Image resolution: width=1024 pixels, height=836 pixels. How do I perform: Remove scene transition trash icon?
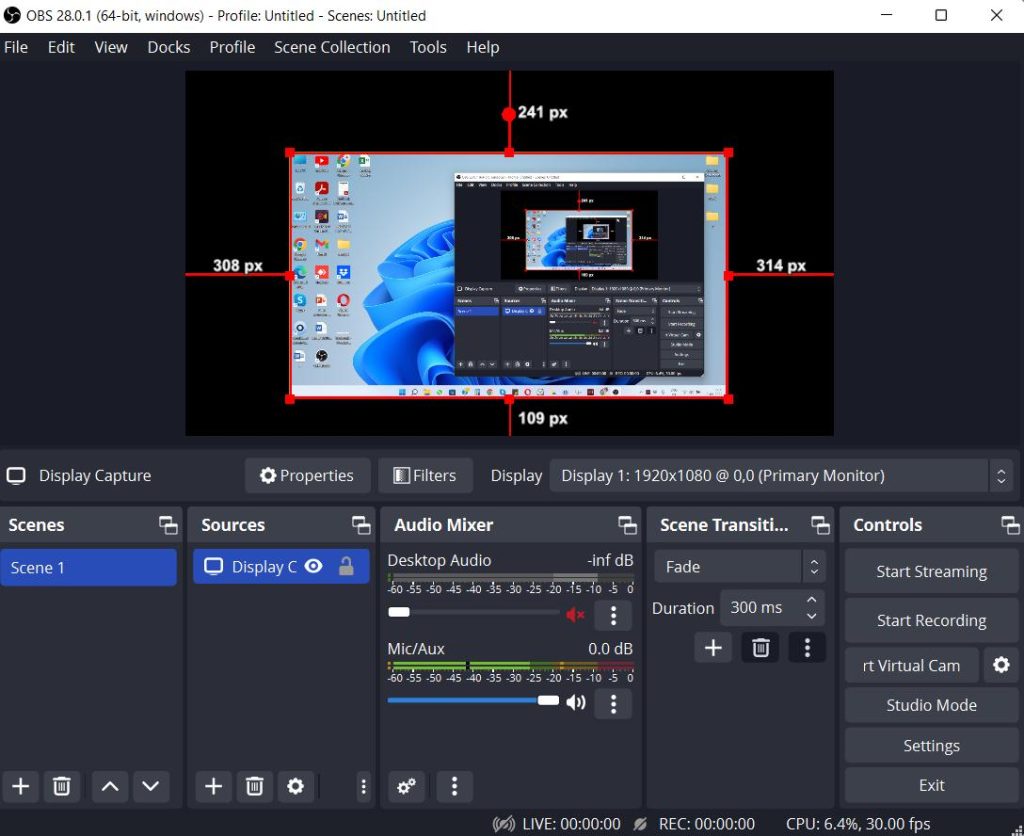coord(760,648)
